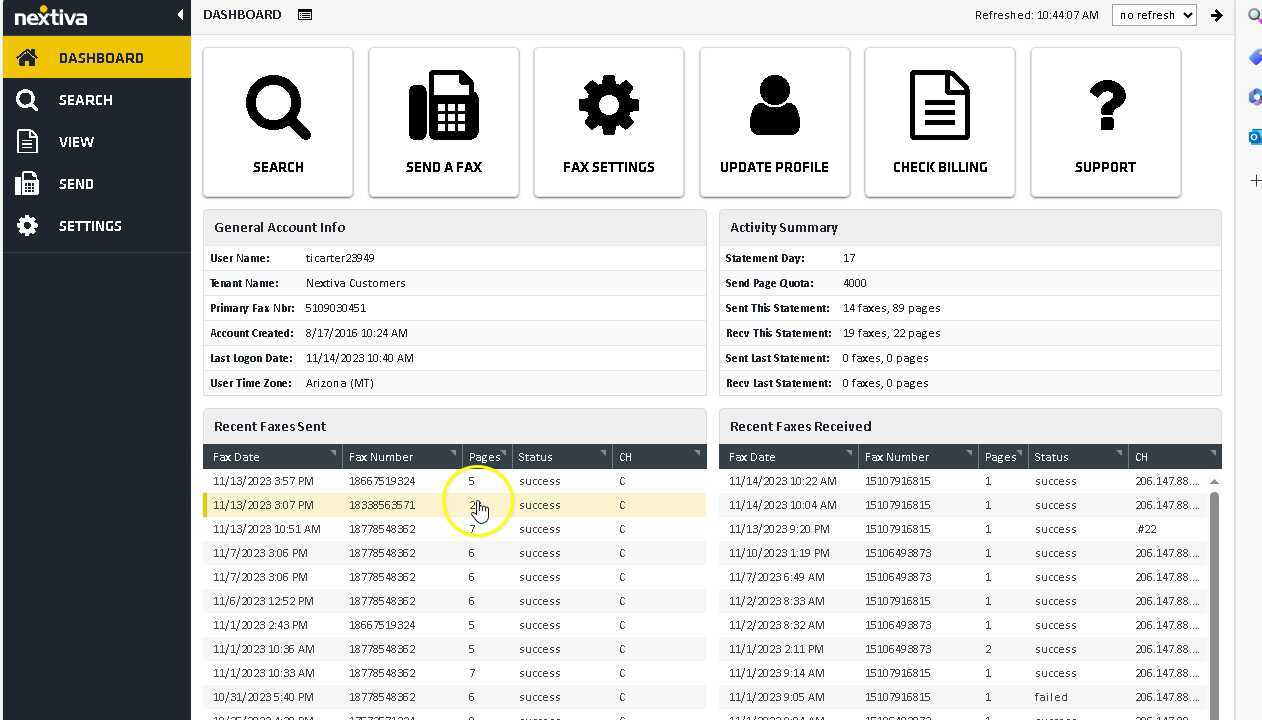Viewport: 1262px width, 720px height.
Task: Open the Fax Settings gear tile
Action: pyautogui.click(x=609, y=122)
